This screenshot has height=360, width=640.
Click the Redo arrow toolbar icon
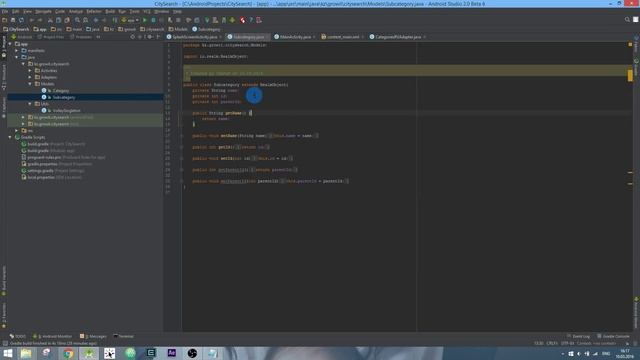point(40,20)
